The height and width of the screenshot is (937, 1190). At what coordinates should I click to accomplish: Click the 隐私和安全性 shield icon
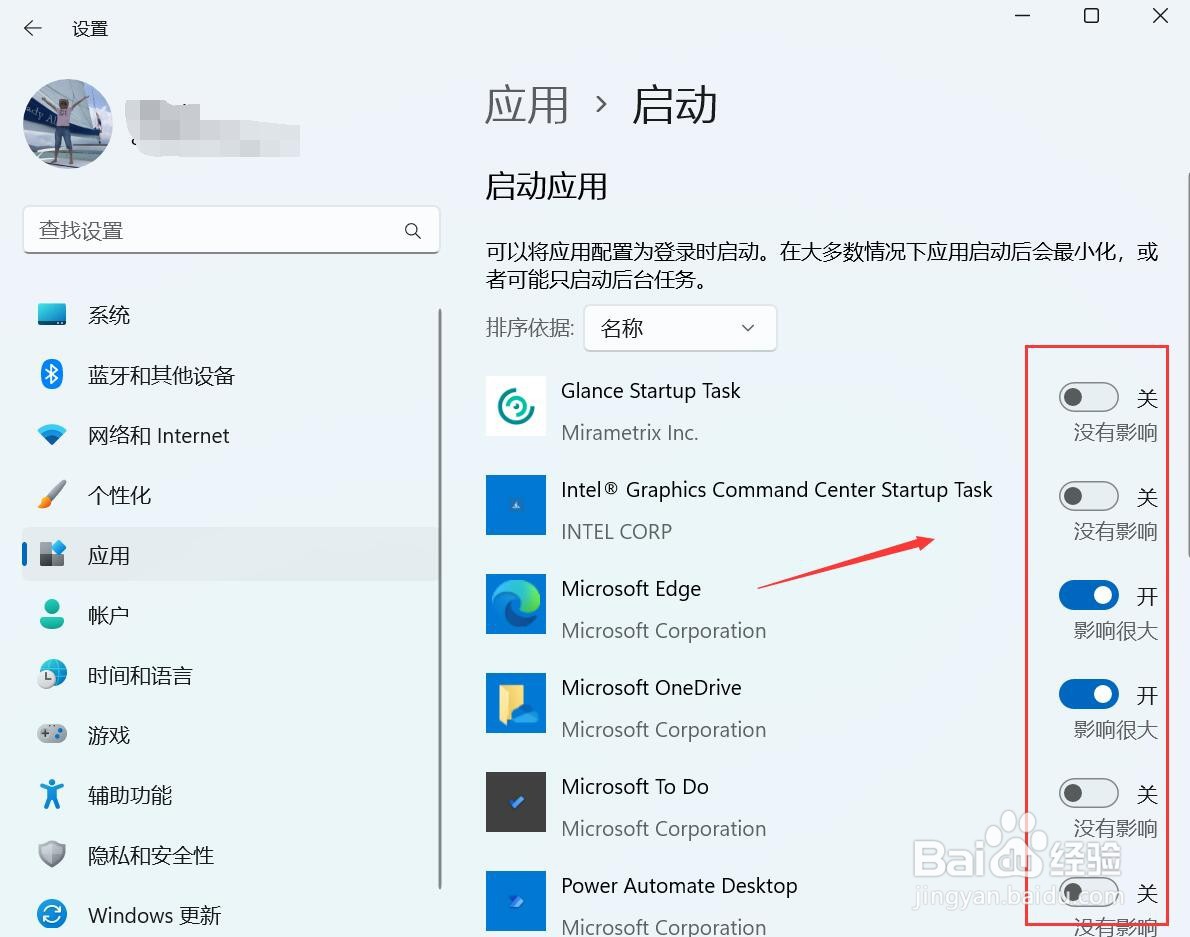52,854
